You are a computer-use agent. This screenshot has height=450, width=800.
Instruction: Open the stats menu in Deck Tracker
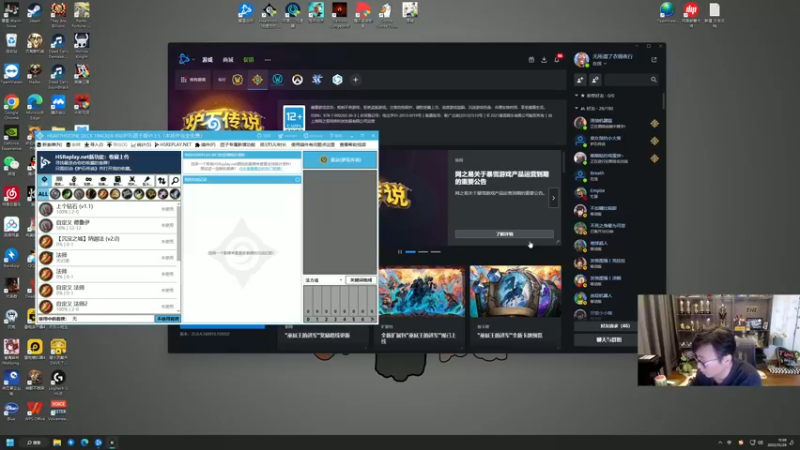tap(141, 145)
